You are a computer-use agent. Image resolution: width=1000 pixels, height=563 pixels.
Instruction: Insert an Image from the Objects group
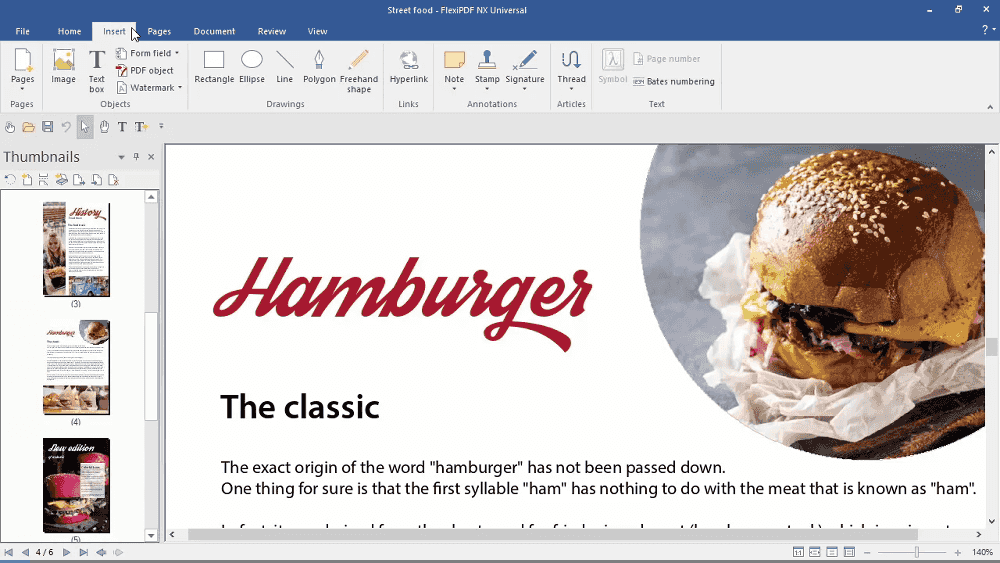(x=63, y=67)
